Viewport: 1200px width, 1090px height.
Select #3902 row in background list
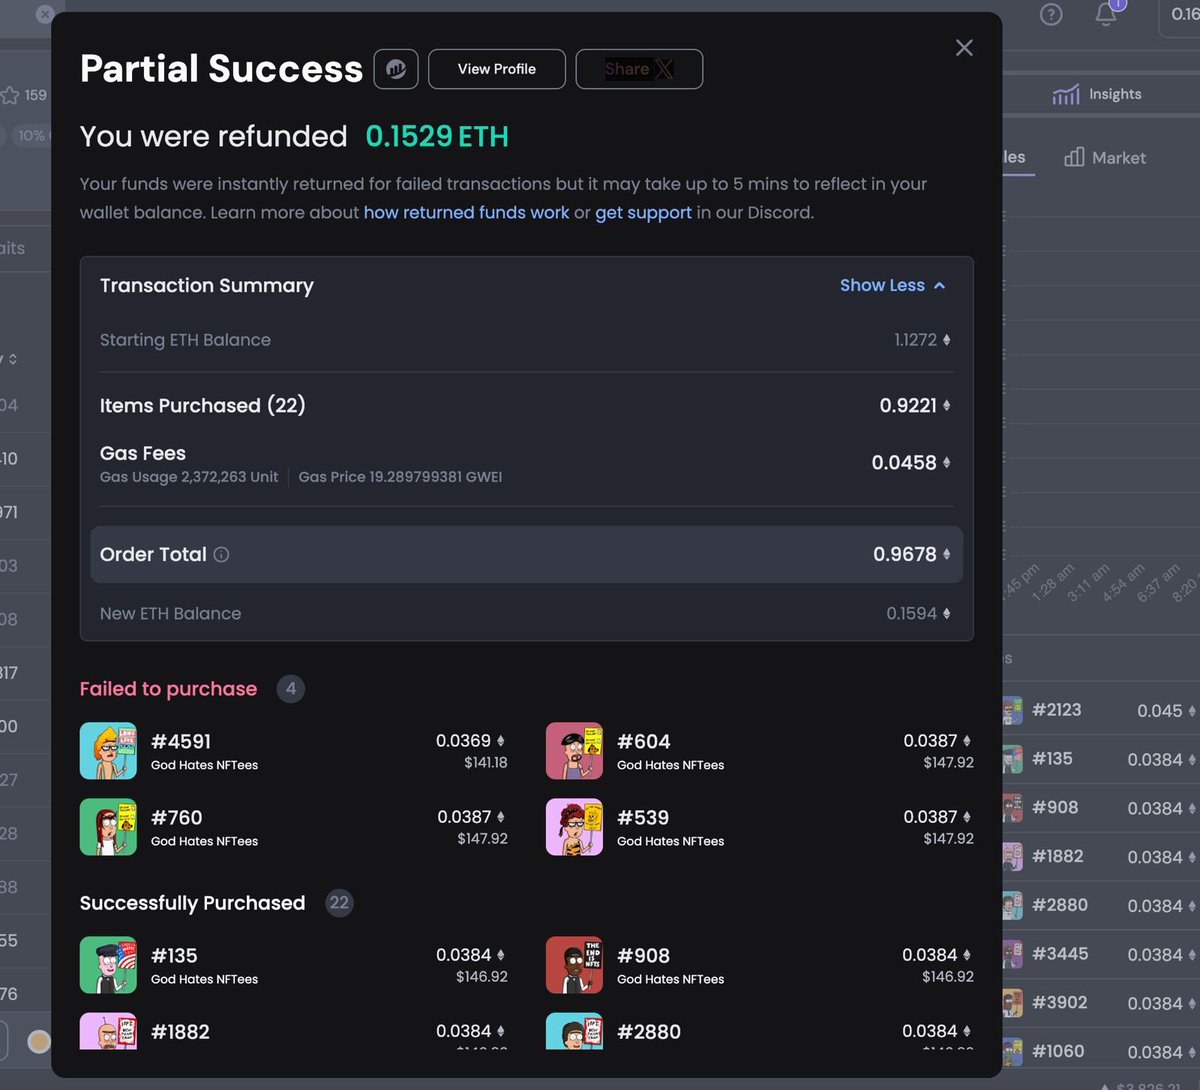tap(1100, 1003)
